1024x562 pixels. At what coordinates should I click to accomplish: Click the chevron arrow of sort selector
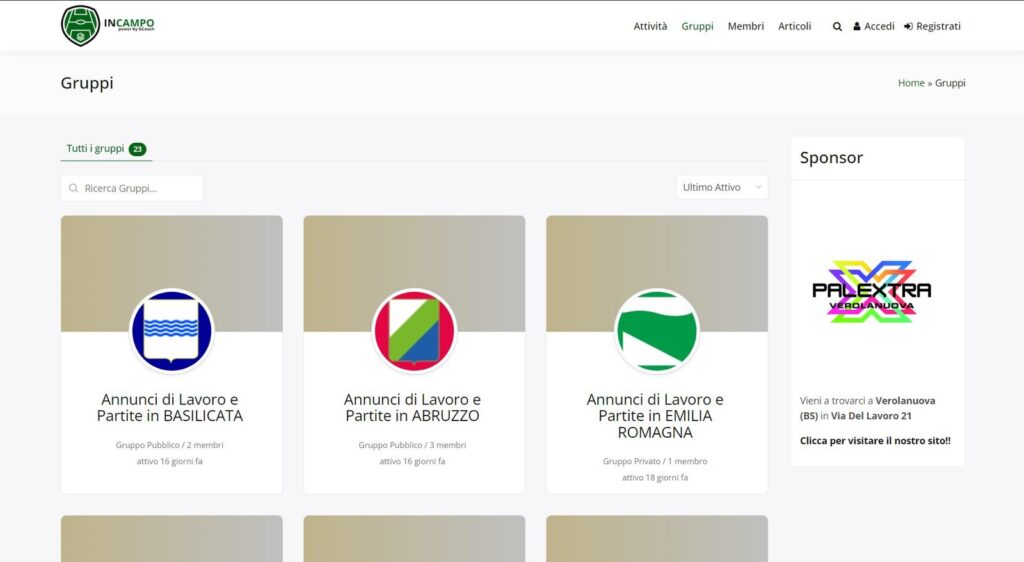pyautogui.click(x=758, y=187)
